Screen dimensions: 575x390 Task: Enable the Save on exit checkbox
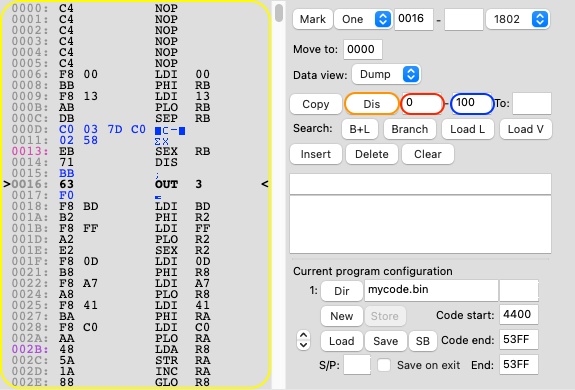[384, 365]
